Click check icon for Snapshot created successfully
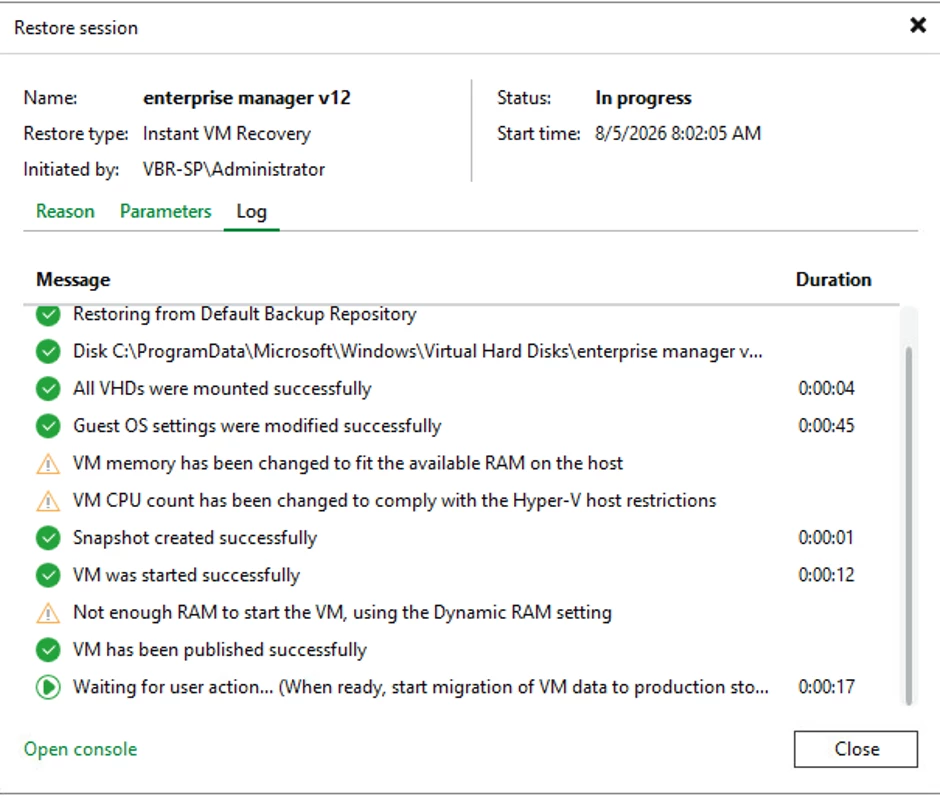The height and width of the screenshot is (799, 940). coord(48,538)
